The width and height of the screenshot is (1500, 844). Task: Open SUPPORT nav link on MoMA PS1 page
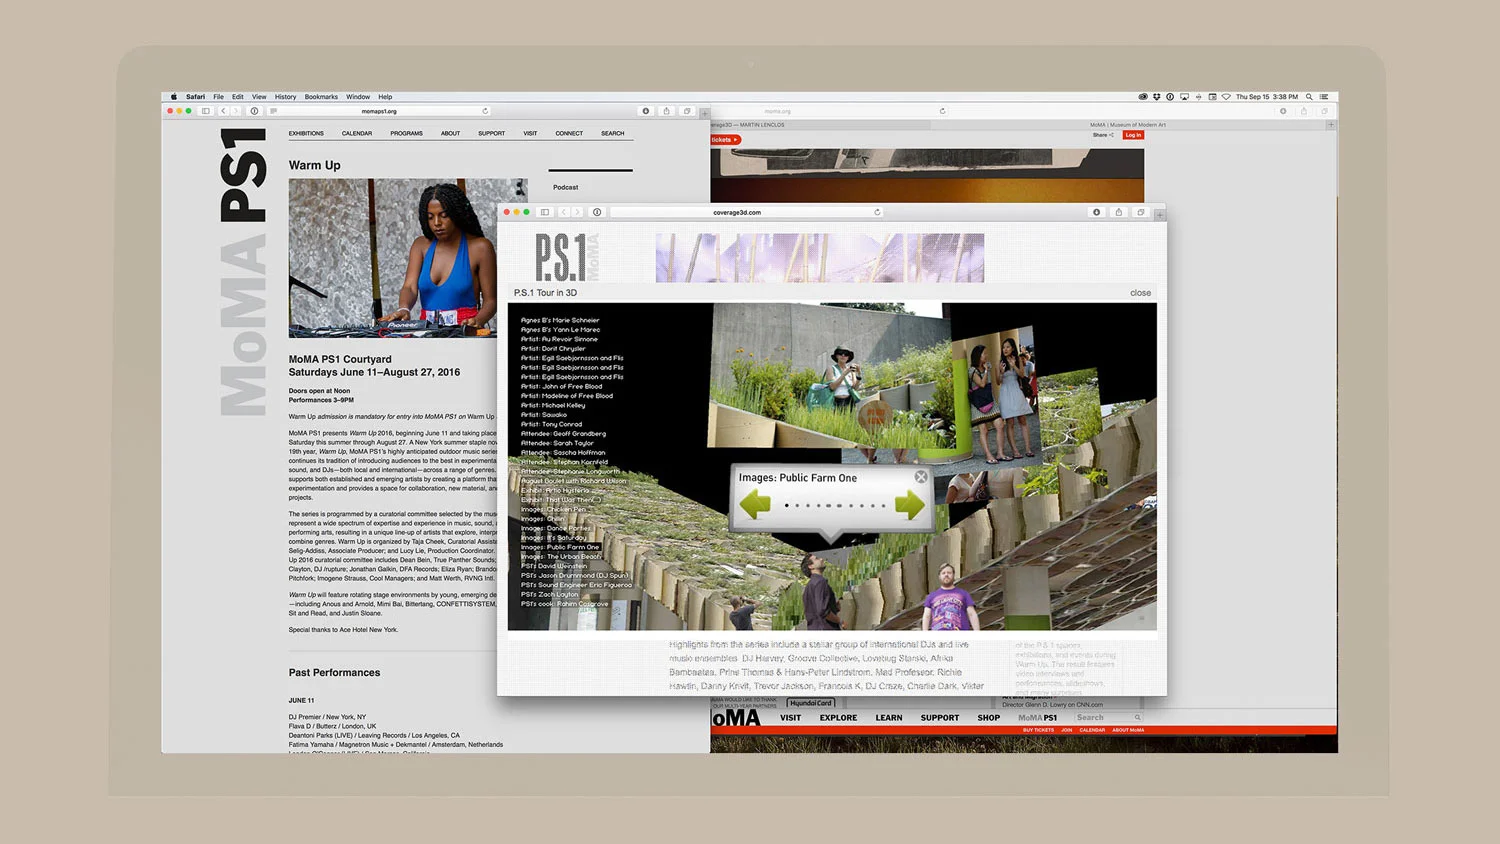click(x=491, y=133)
